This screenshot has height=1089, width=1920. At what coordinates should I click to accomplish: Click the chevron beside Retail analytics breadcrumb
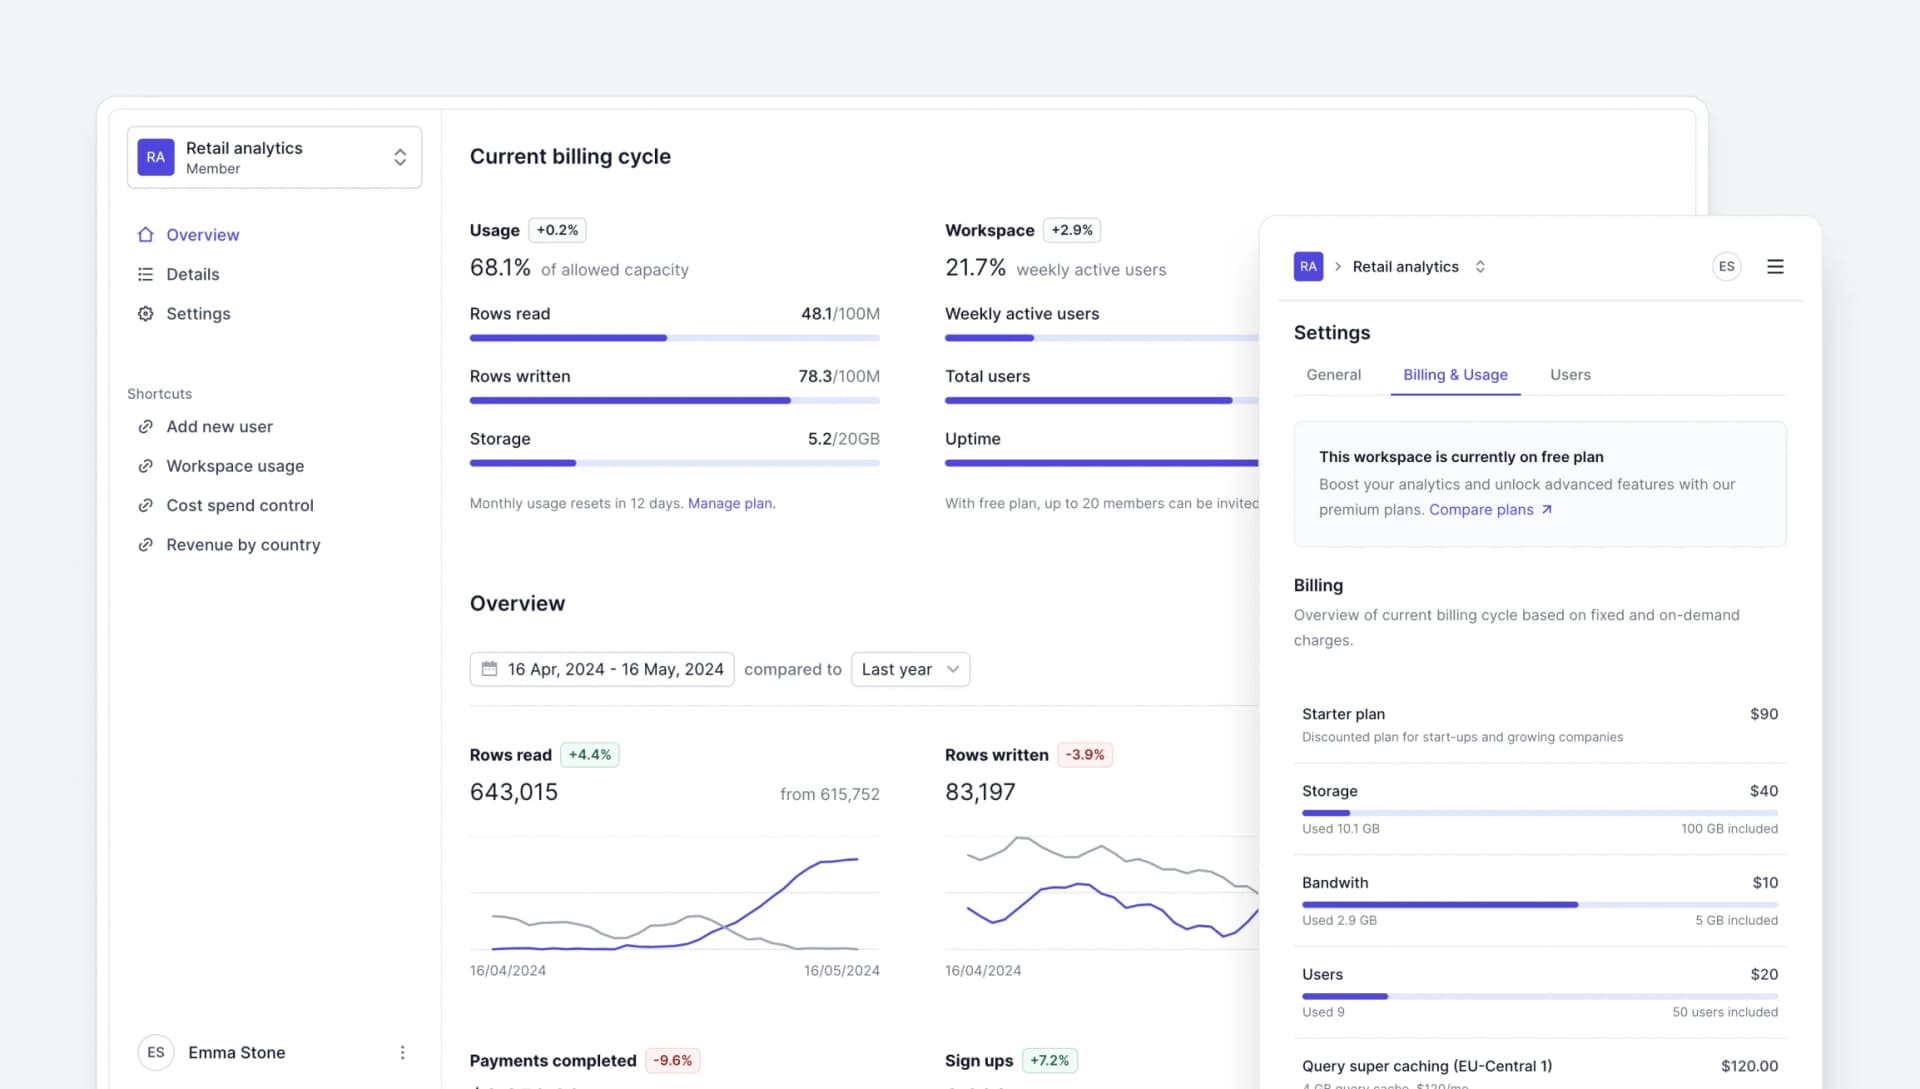point(1481,266)
